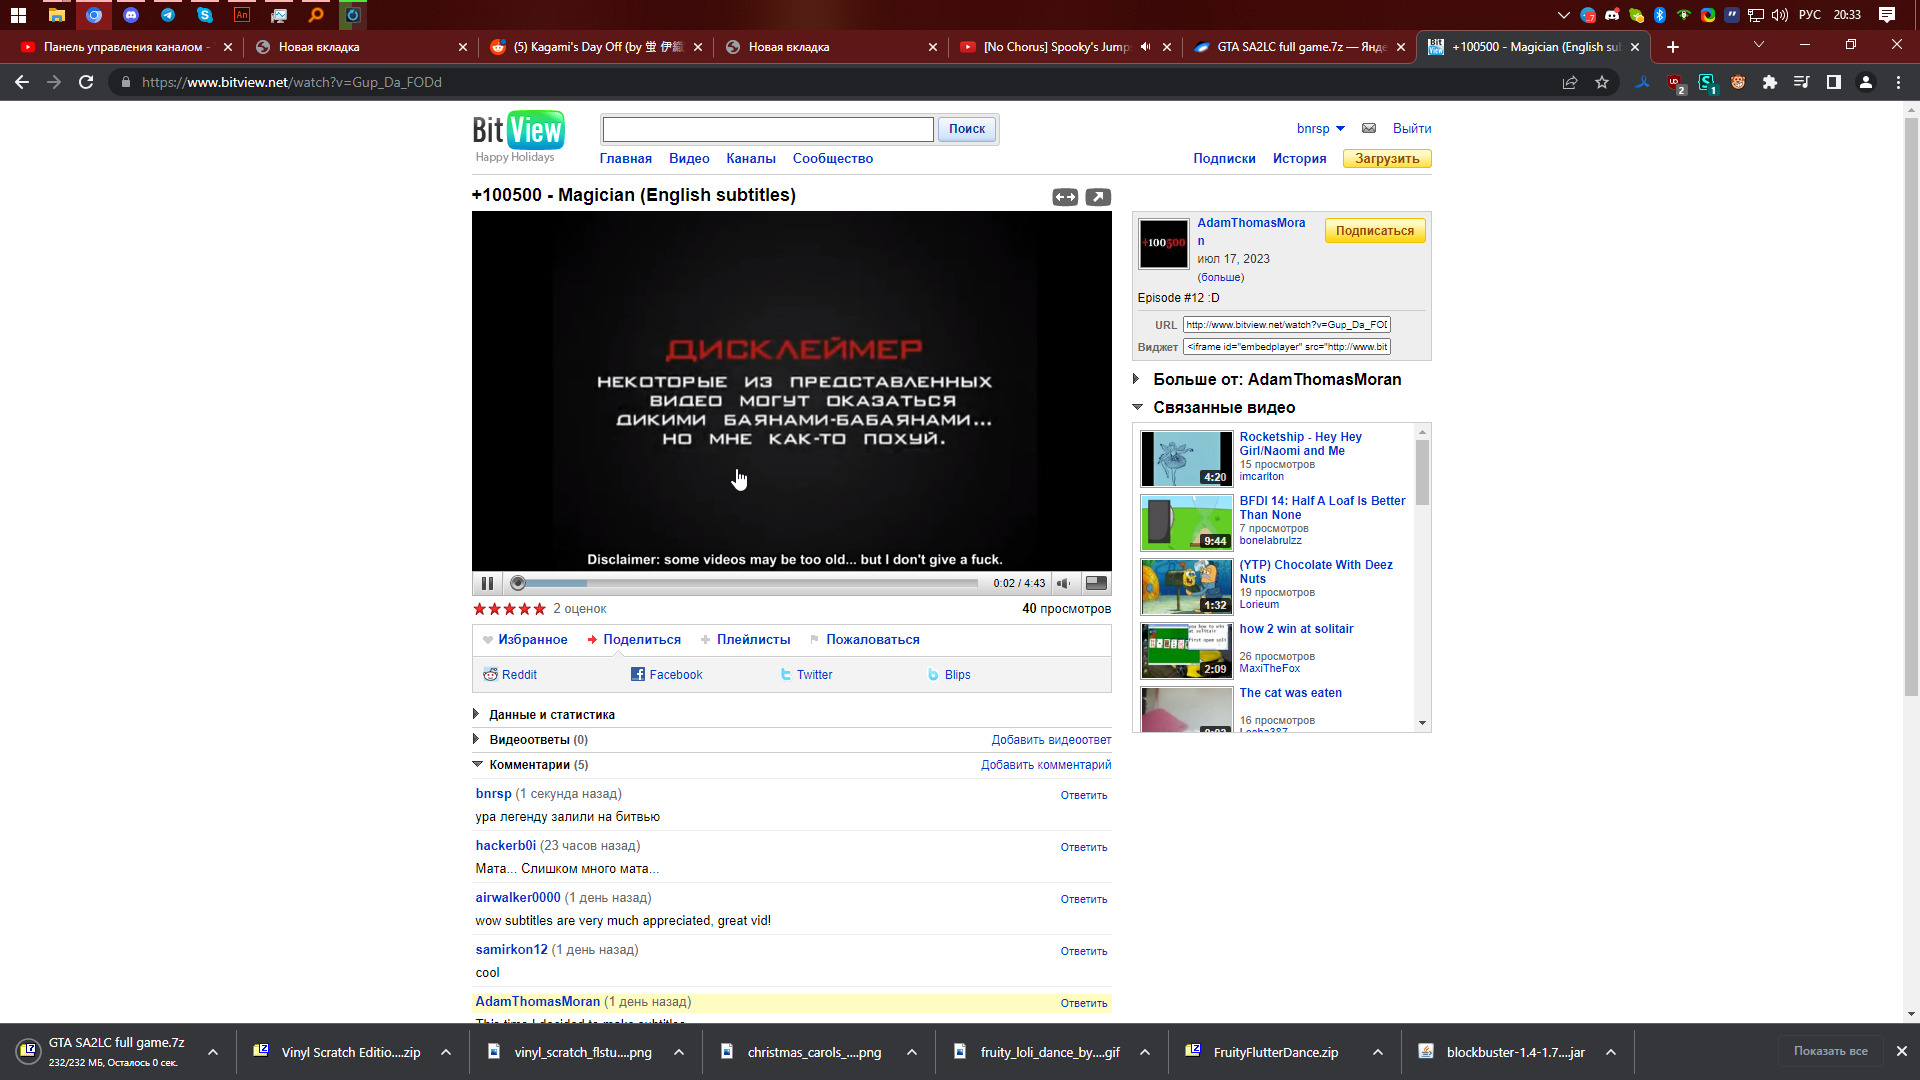Viewport: 1920px width, 1080px height.
Task: Go to the Каналы menu item
Action: (x=751, y=158)
